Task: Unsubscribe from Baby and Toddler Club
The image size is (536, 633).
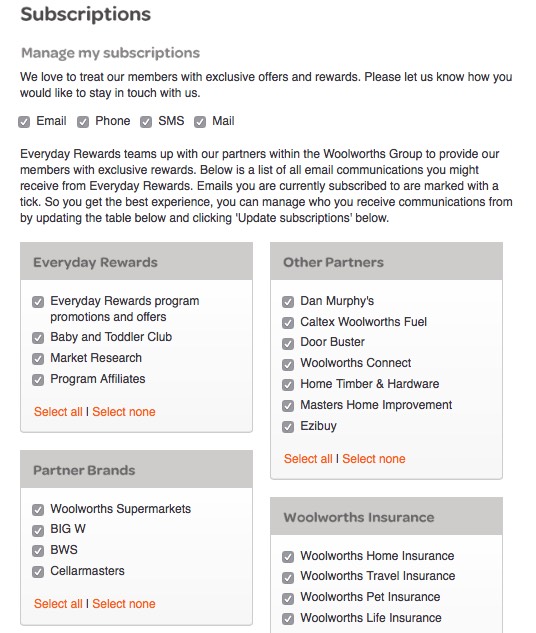Action: click(38, 338)
